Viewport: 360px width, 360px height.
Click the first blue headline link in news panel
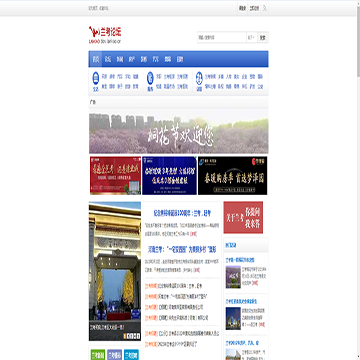click(x=182, y=213)
